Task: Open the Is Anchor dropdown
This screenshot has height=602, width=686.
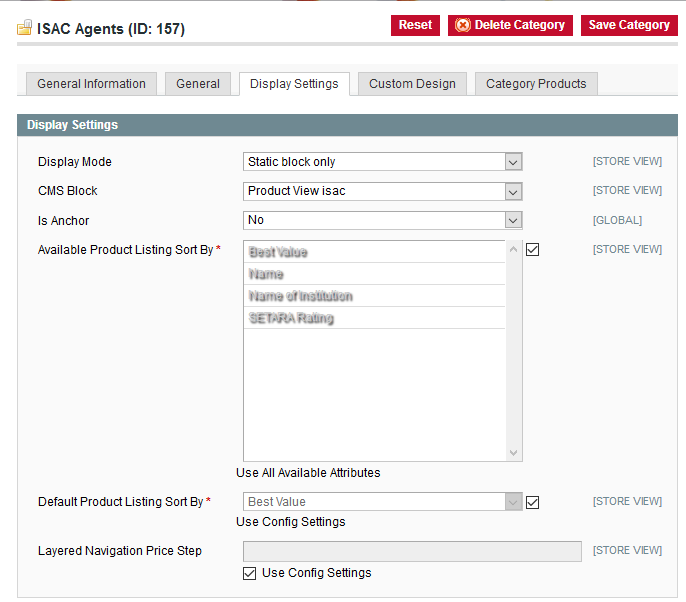Action: 383,220
